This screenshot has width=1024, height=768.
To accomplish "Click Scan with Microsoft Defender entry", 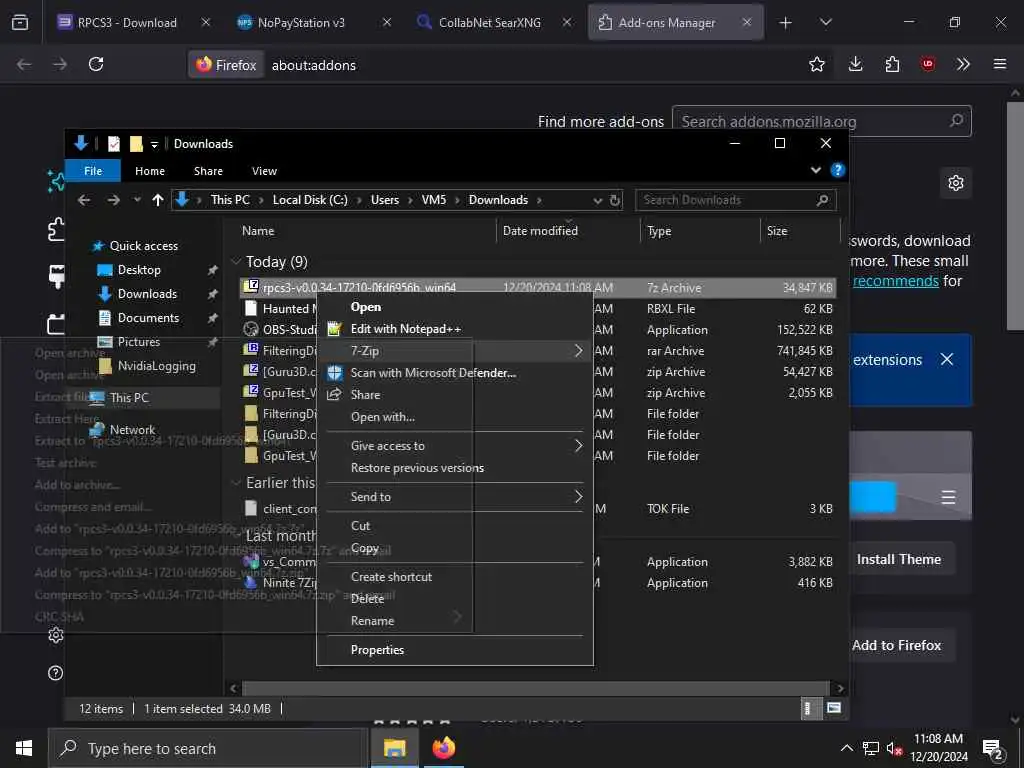I will [433, 373].
